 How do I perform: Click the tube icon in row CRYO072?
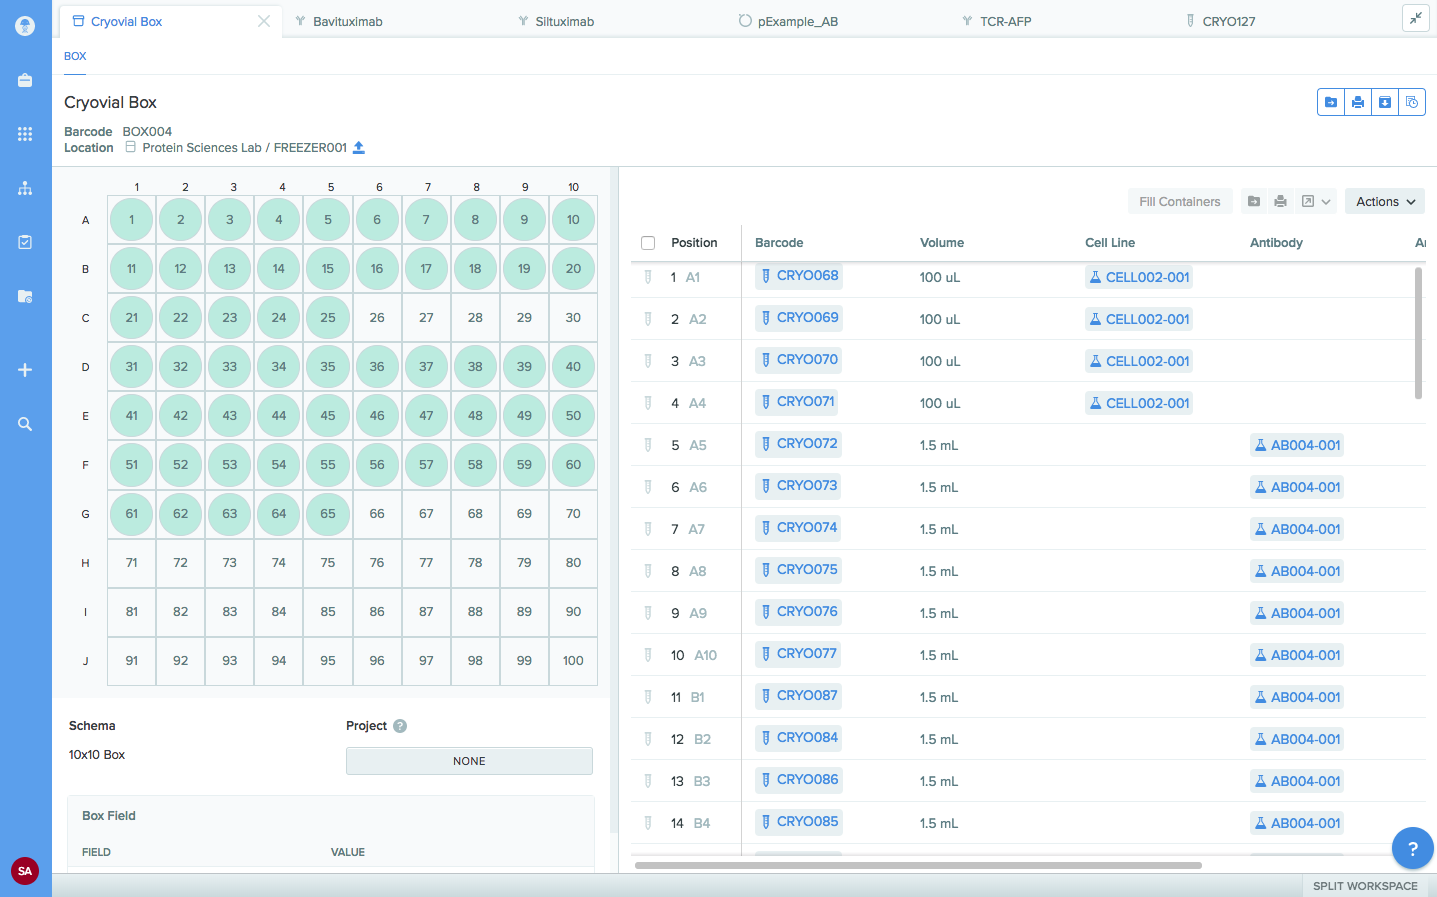coord(648,445)
